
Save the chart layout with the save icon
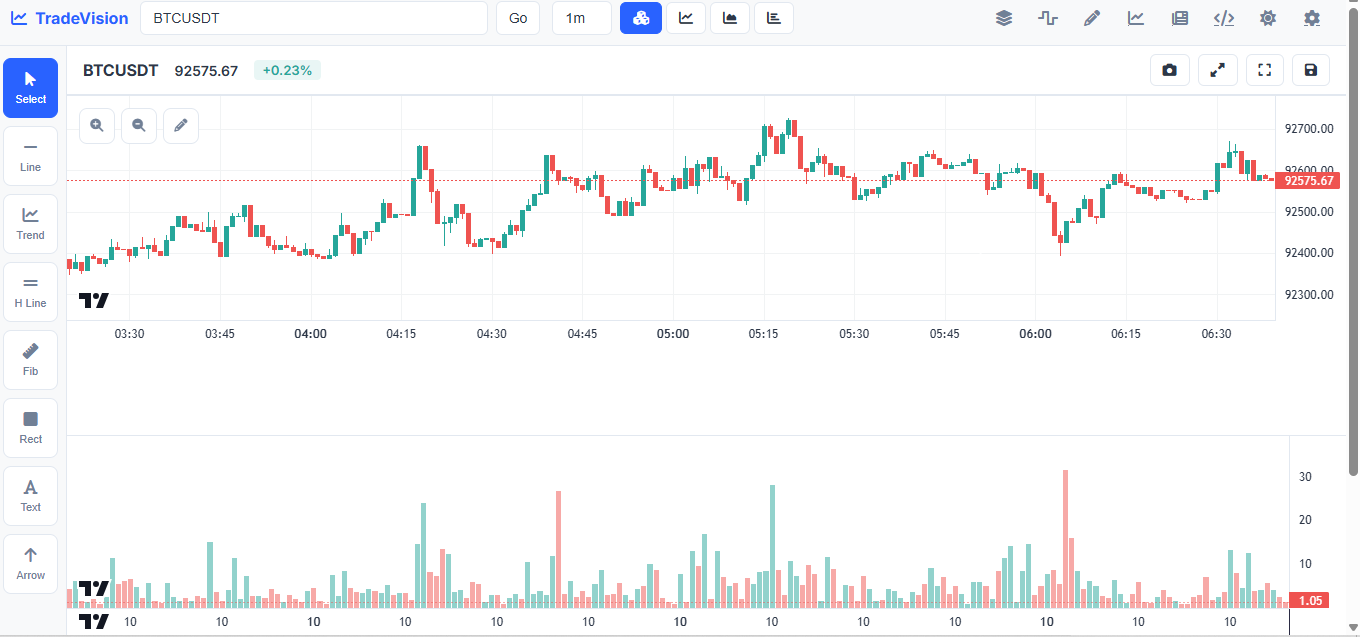pos(1310,70)
